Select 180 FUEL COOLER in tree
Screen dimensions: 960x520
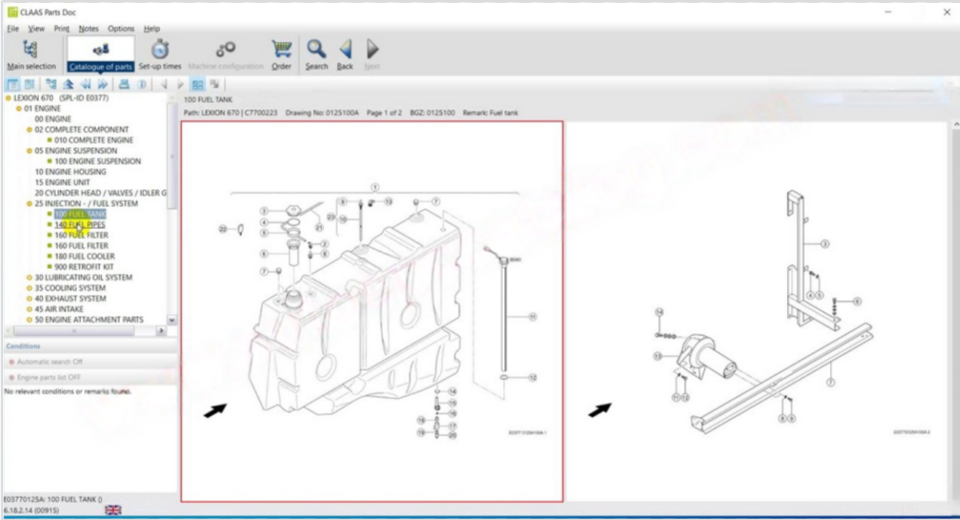pyautogui.click(x=83, y=256)
